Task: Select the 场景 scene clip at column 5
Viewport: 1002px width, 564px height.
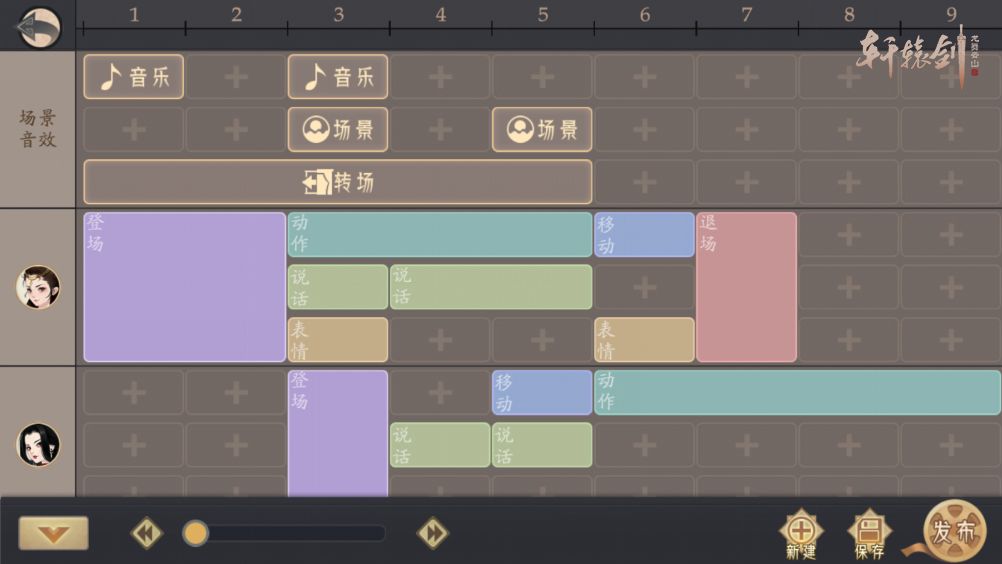Action: click(x=542, y=130)
